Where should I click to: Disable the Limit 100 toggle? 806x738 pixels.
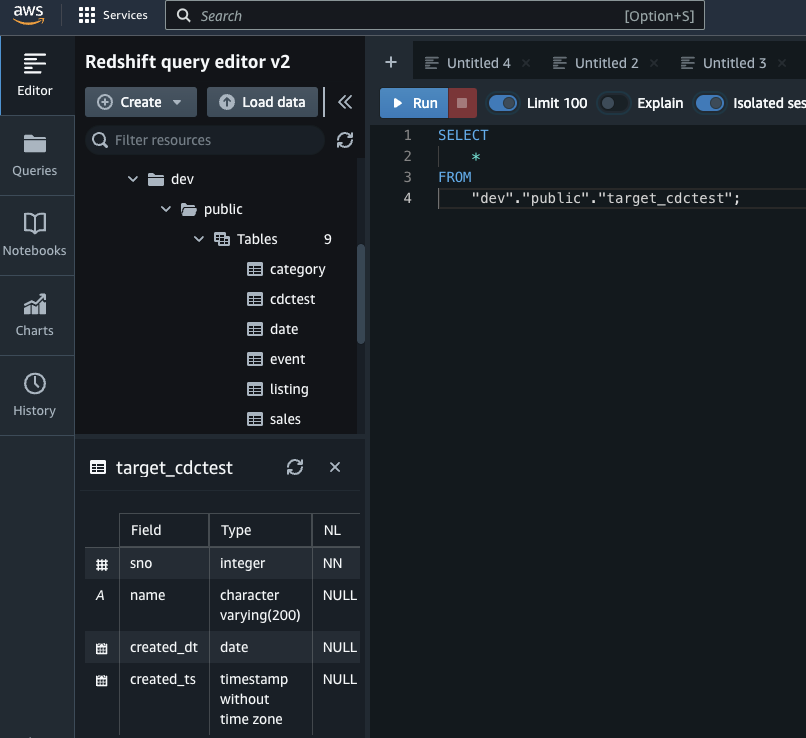(x=501, y=102)
